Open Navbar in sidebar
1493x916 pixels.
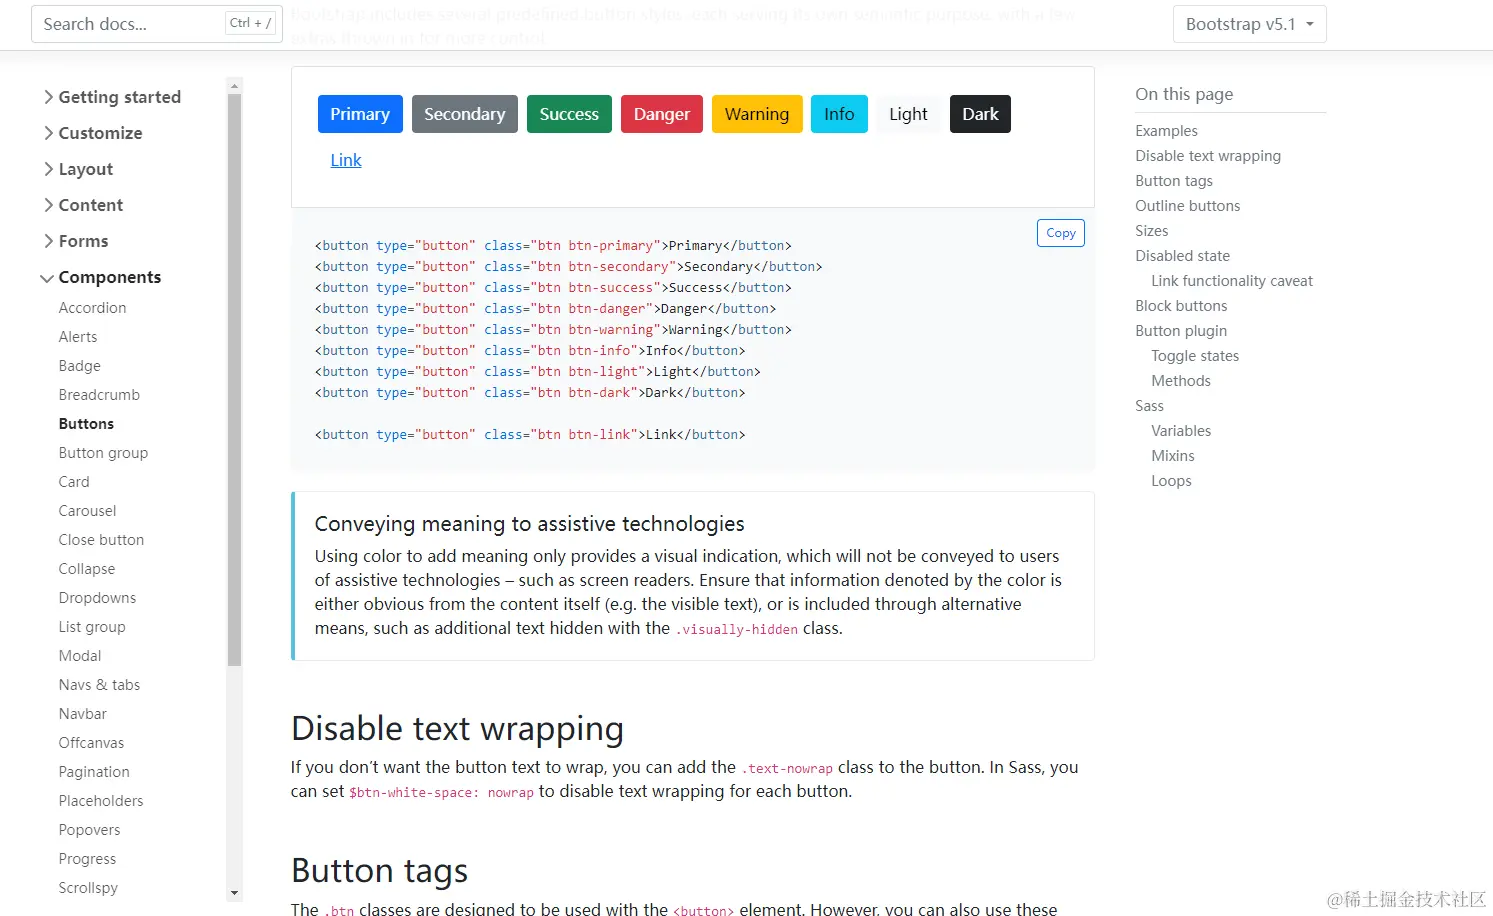coord(82,714)
